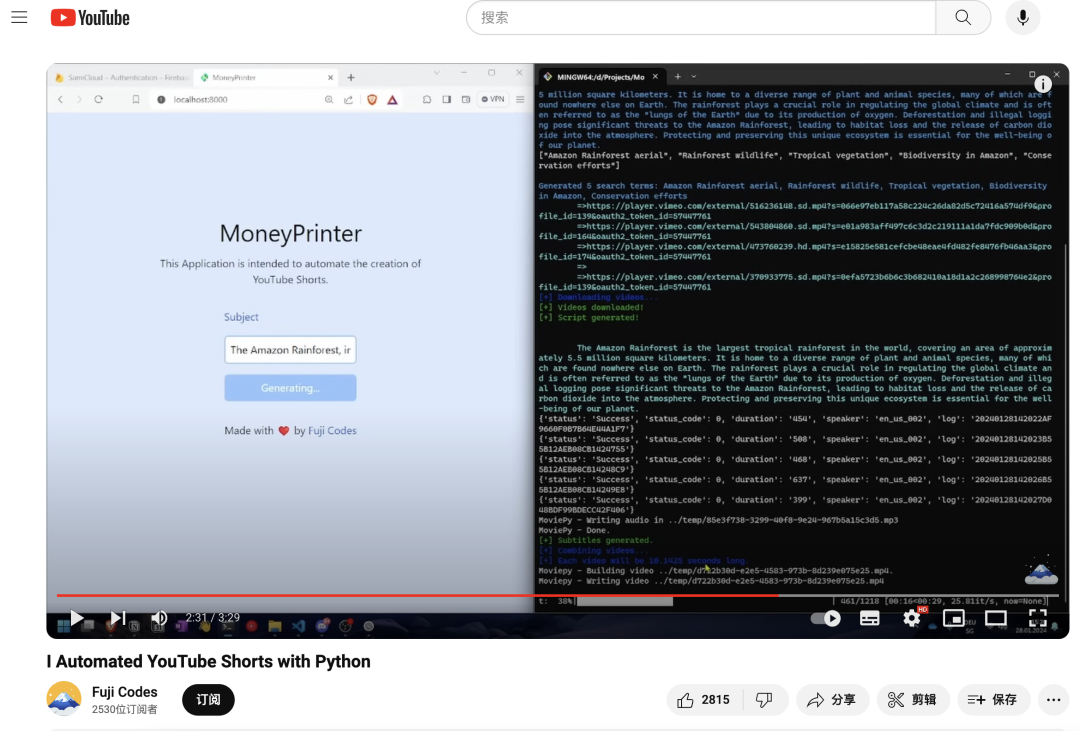Dislike the video with thumbs down
The height and width of the screenshot is (731, 1080).
(x=764, y=700)
